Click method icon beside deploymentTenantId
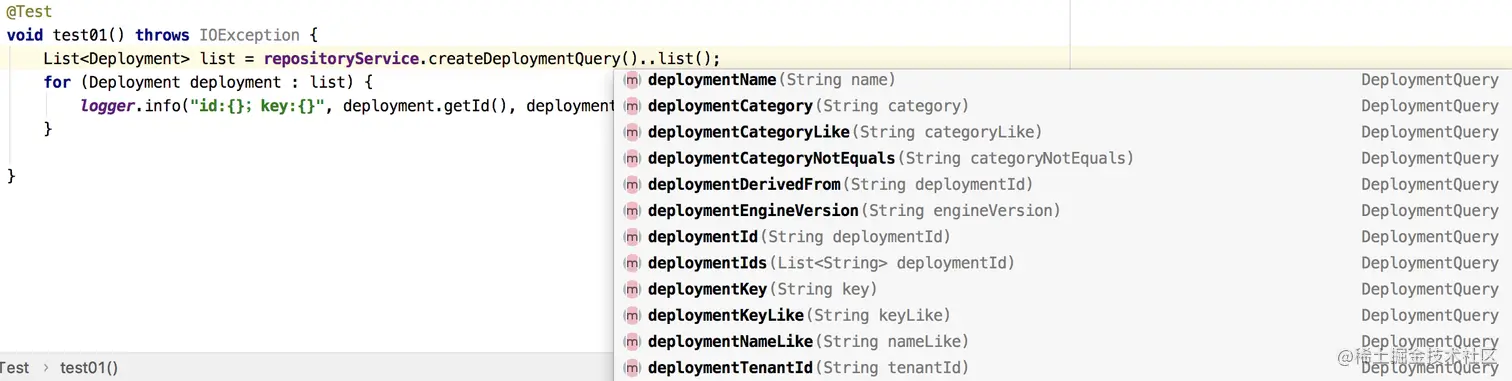Screen dimensions: 1512x381 click(632, 367)
